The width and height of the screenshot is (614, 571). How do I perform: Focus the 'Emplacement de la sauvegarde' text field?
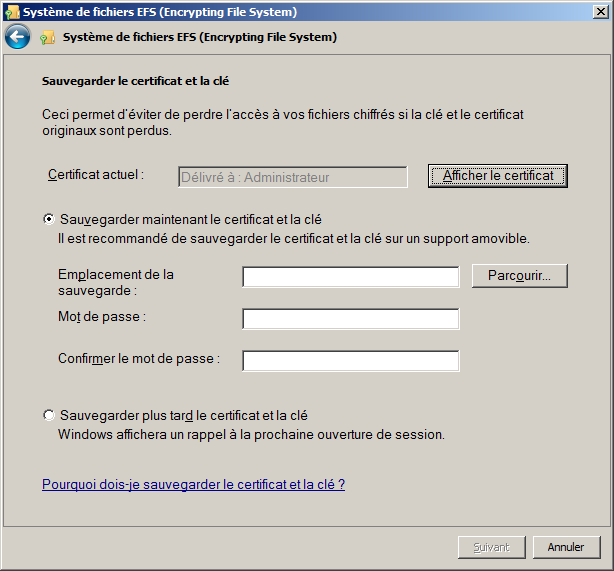350,277
